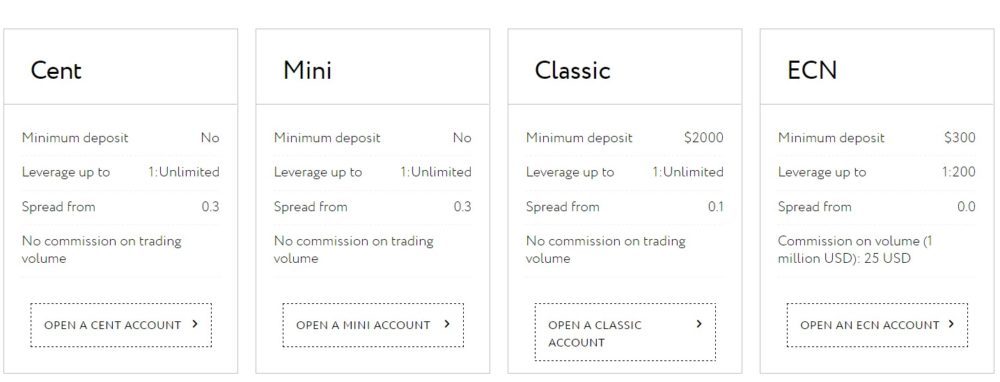Screen dimensions: 1000x382
Task: Click the $2000 minimum deposit value
Action: pos(703,138)
